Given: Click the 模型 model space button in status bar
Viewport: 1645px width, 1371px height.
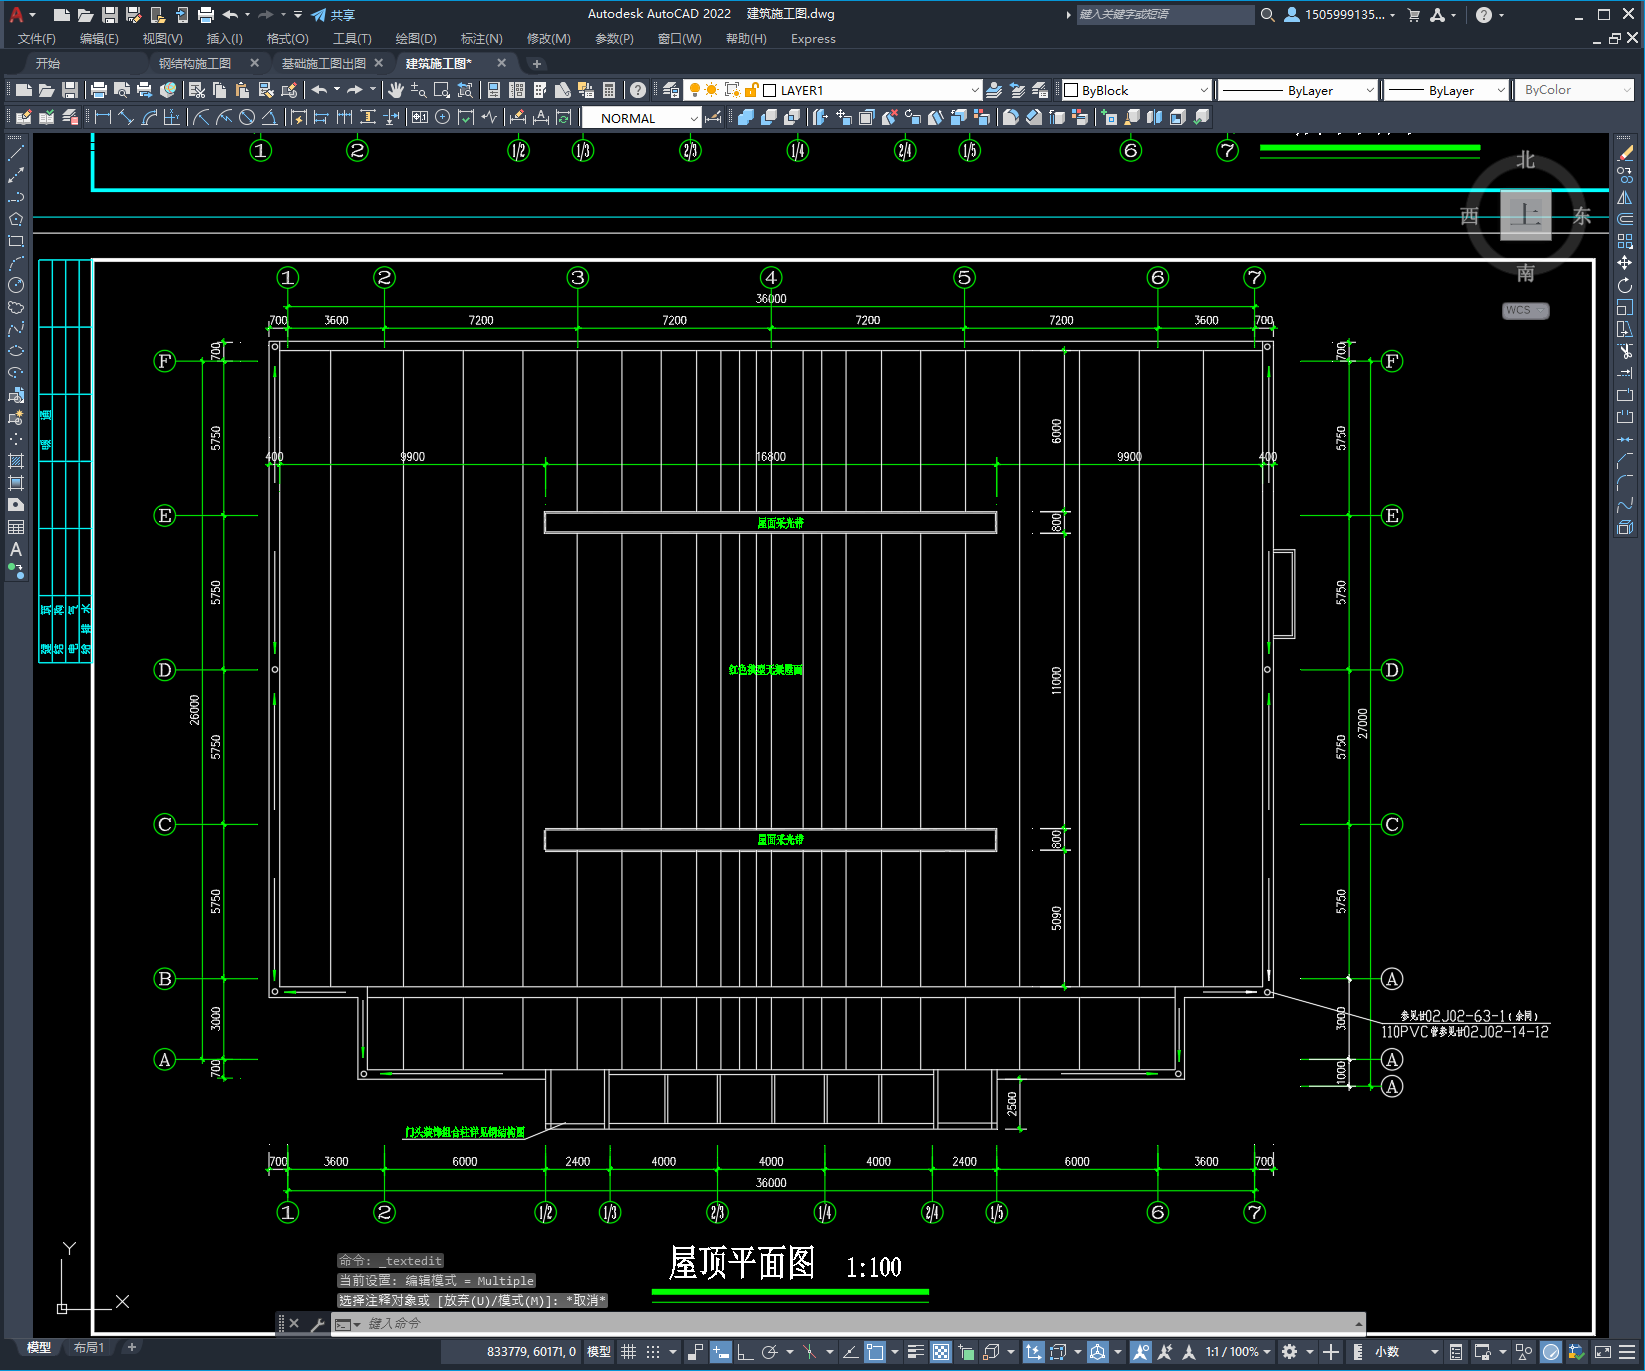Looking at the screenshot, I should (x=599, y=1352).
